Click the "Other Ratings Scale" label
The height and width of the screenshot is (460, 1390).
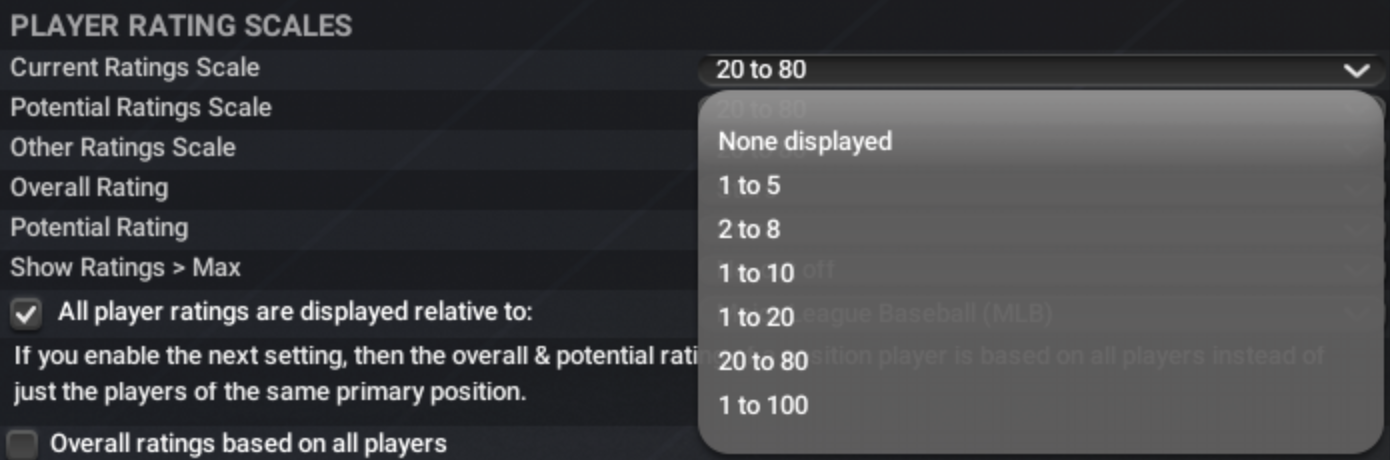pyautogui.click(x=123, y=148)
